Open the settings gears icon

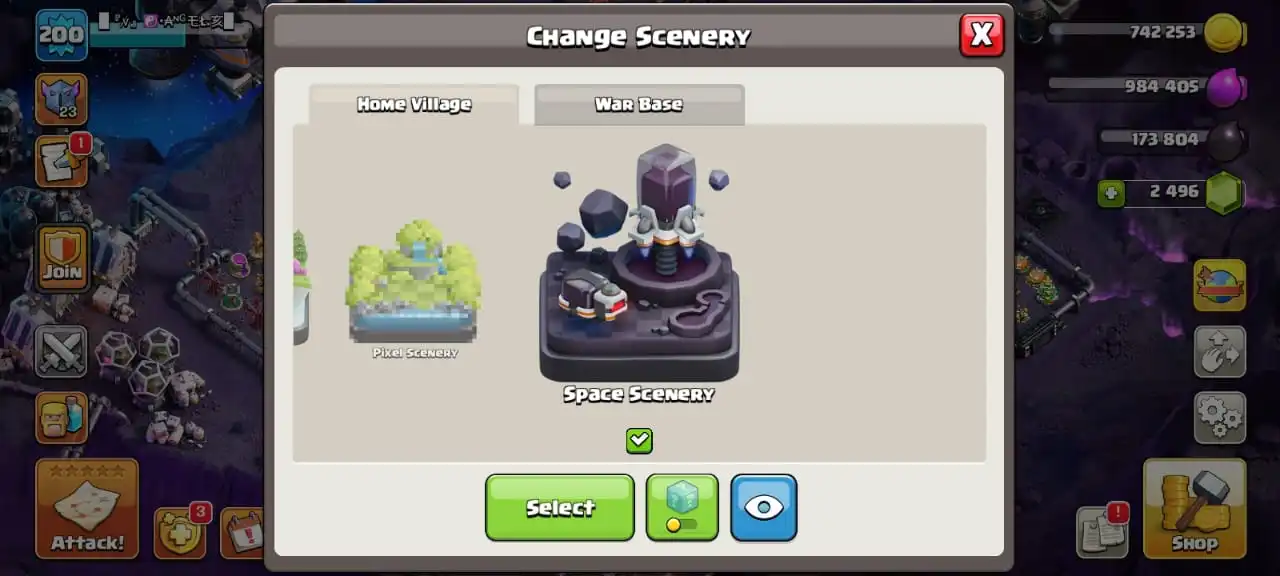(x=1220, y=417)
